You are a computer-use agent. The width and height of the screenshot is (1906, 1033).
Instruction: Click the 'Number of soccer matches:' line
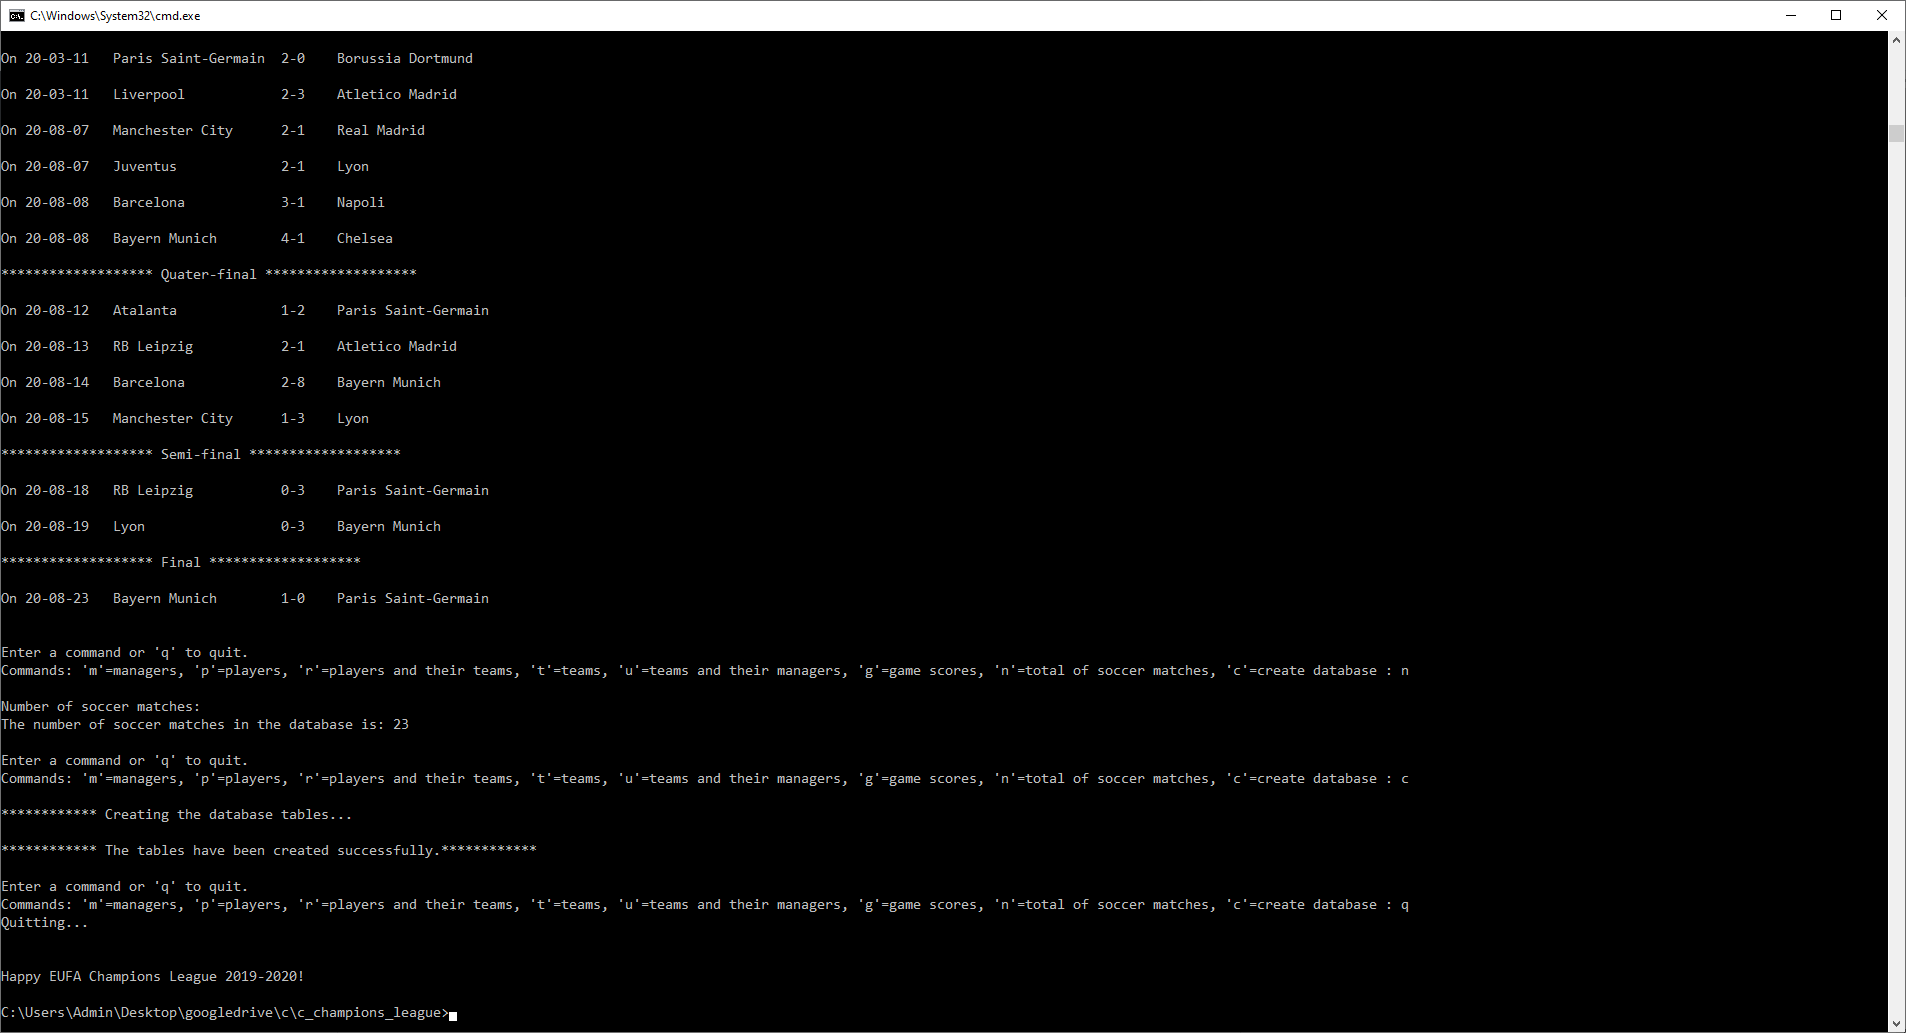coord(101,706)
